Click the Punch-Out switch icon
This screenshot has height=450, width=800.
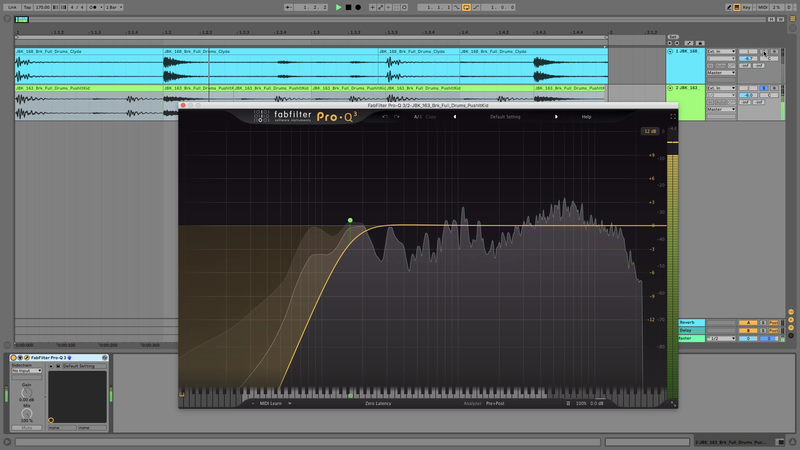476,7
